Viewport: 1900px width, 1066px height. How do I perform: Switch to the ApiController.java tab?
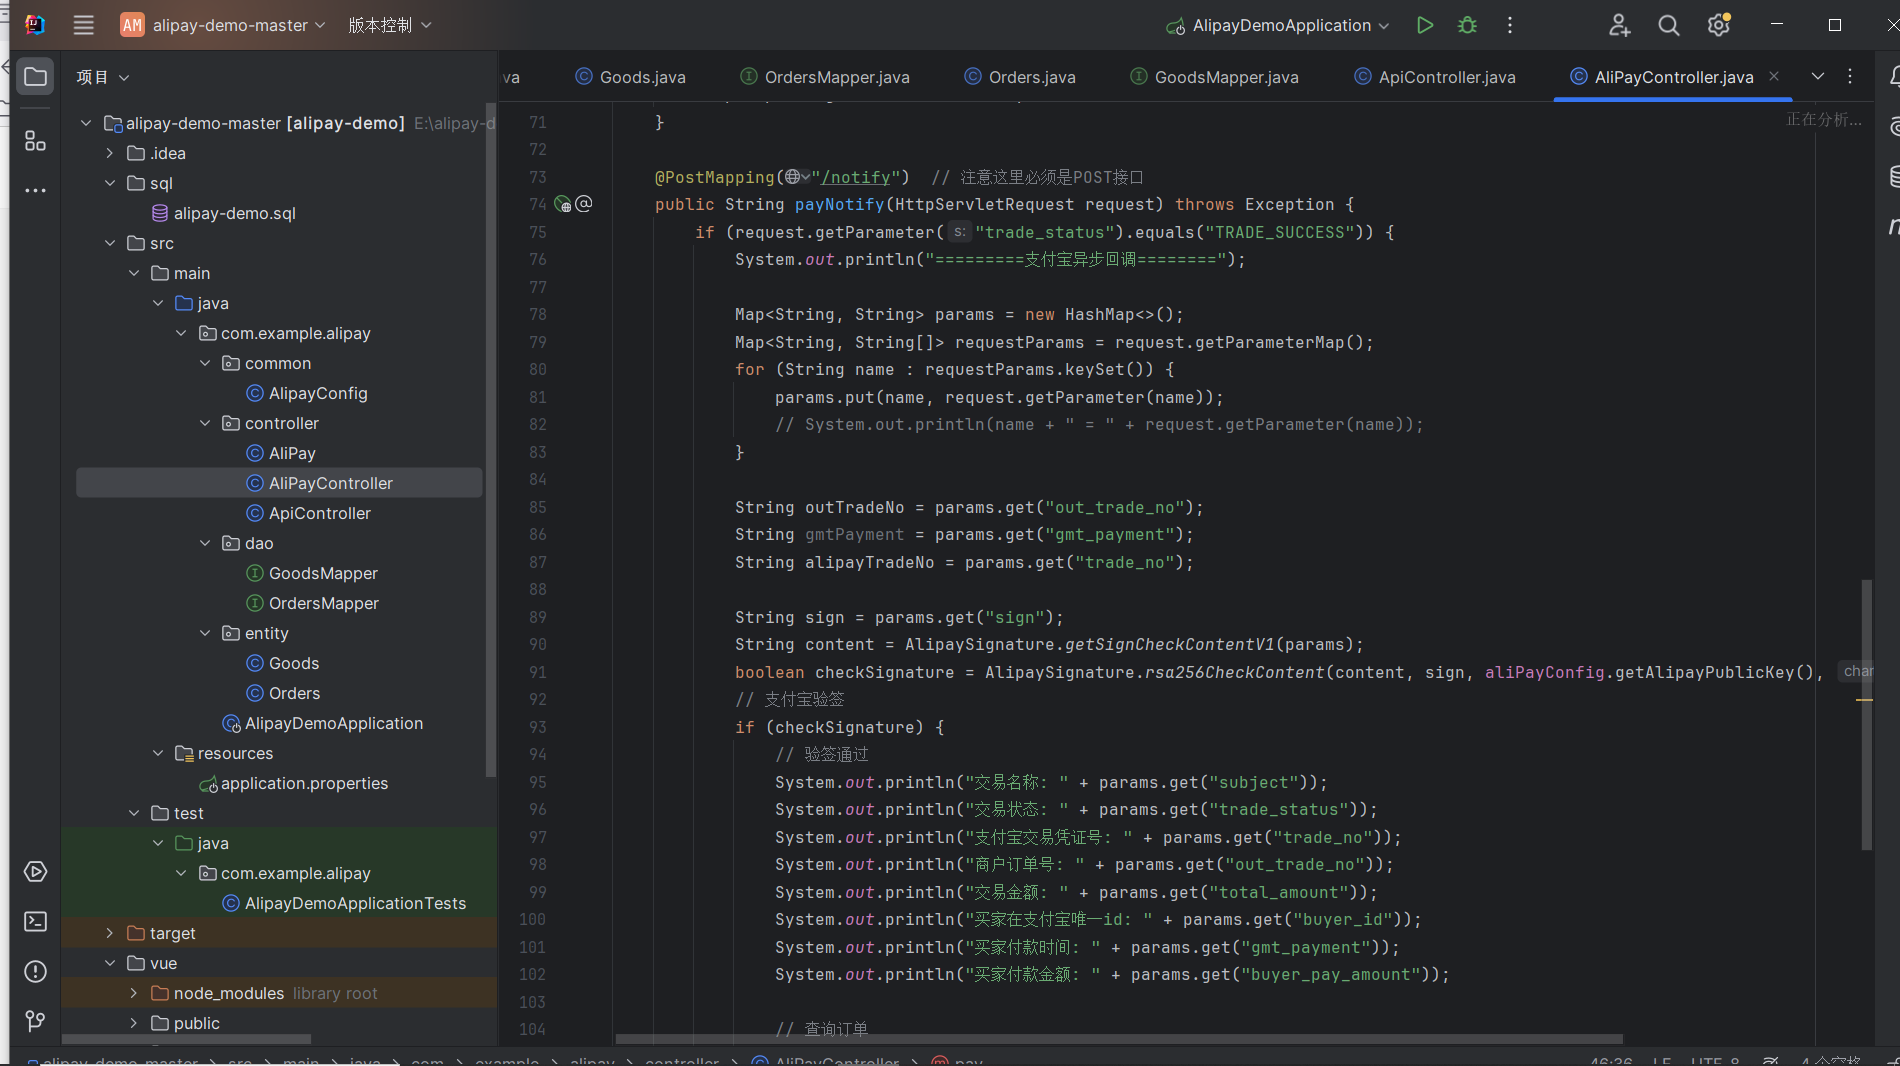[x=1435, y=77]
